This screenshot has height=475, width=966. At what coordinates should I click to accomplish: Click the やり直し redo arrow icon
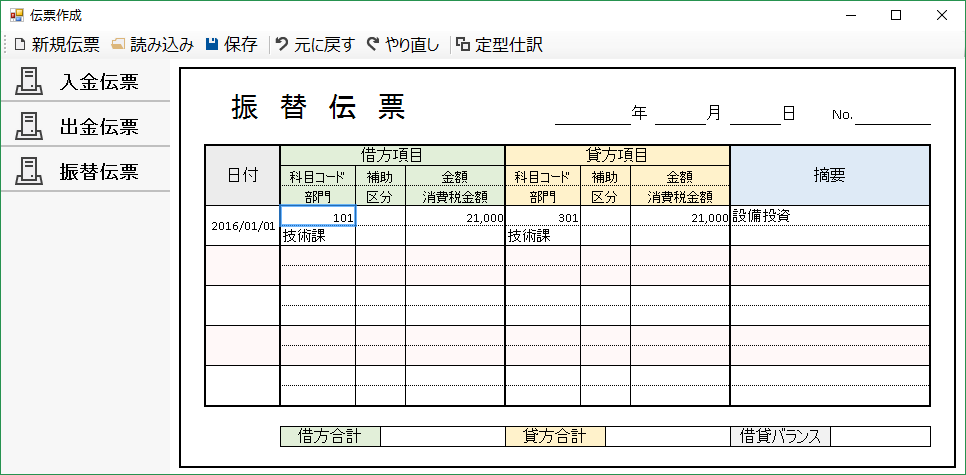click(372, 44)
